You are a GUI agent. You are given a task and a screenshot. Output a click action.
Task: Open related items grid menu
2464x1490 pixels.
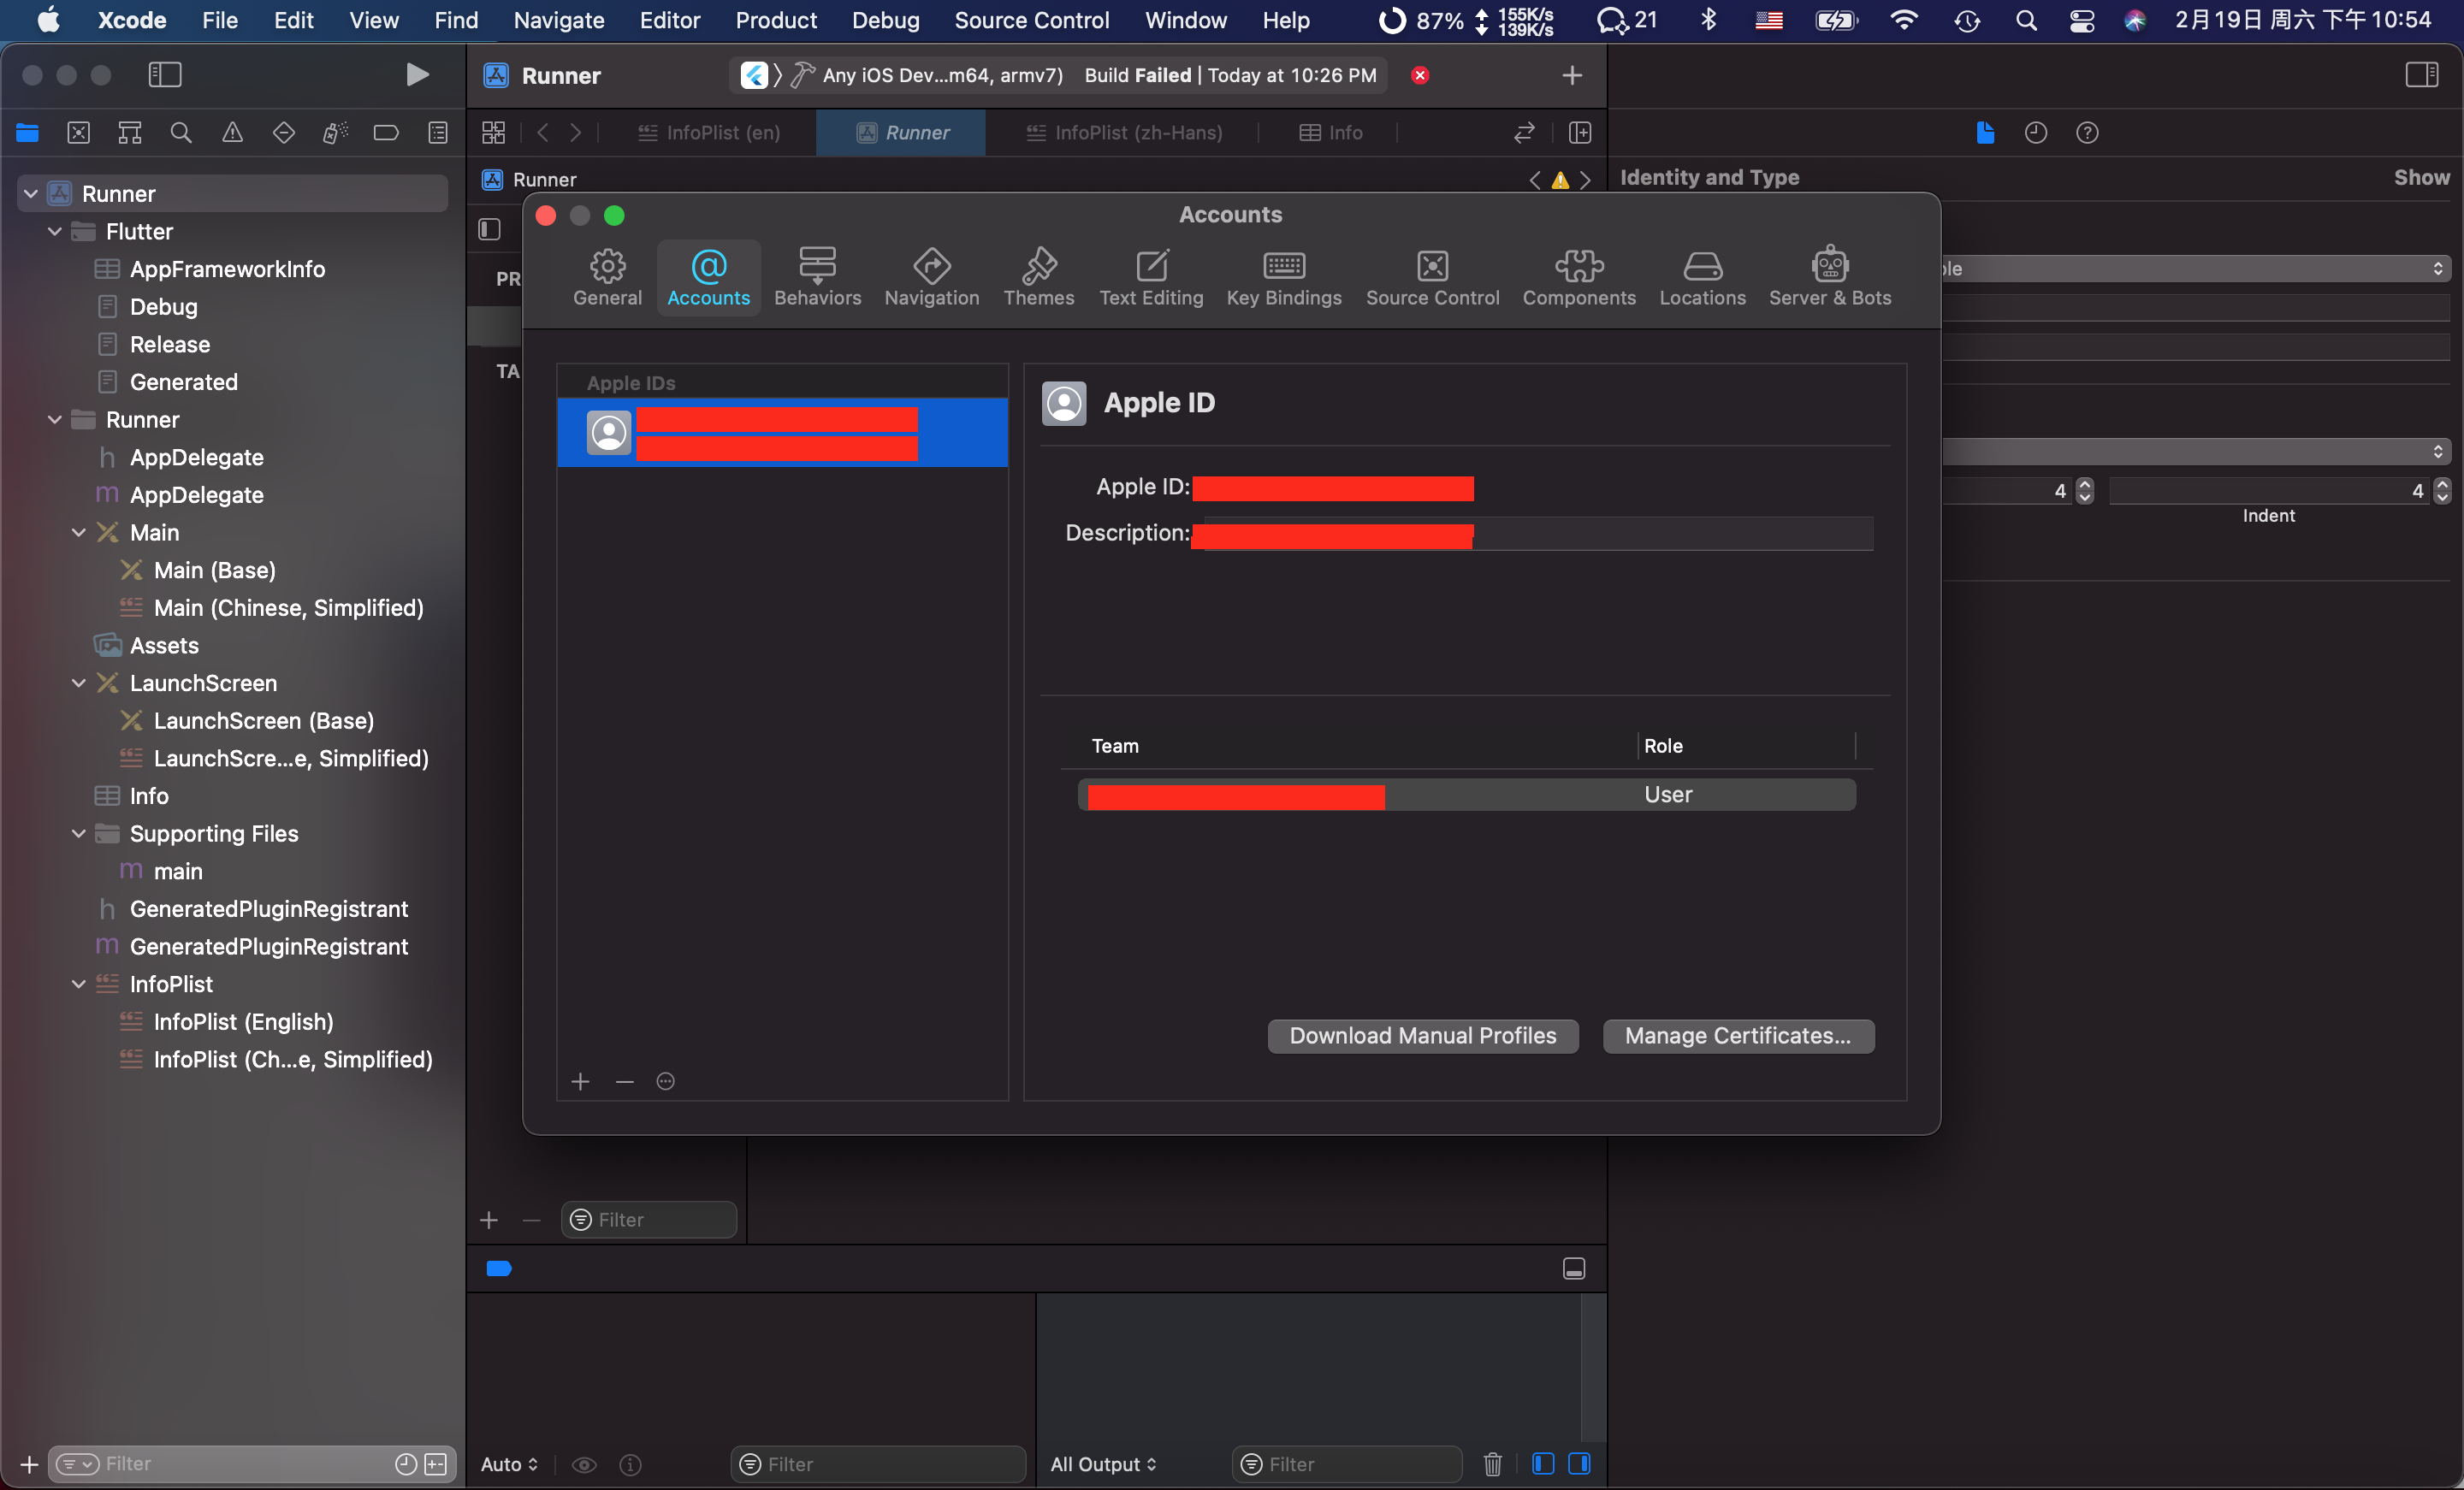tap(493, 132)
